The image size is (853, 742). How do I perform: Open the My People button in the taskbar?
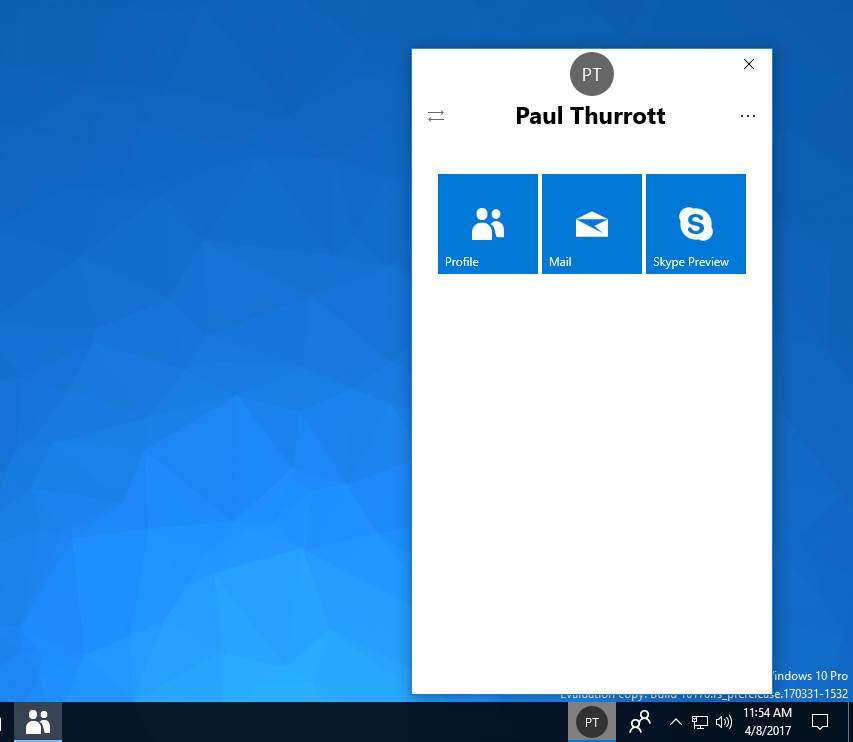pos(639,722)
